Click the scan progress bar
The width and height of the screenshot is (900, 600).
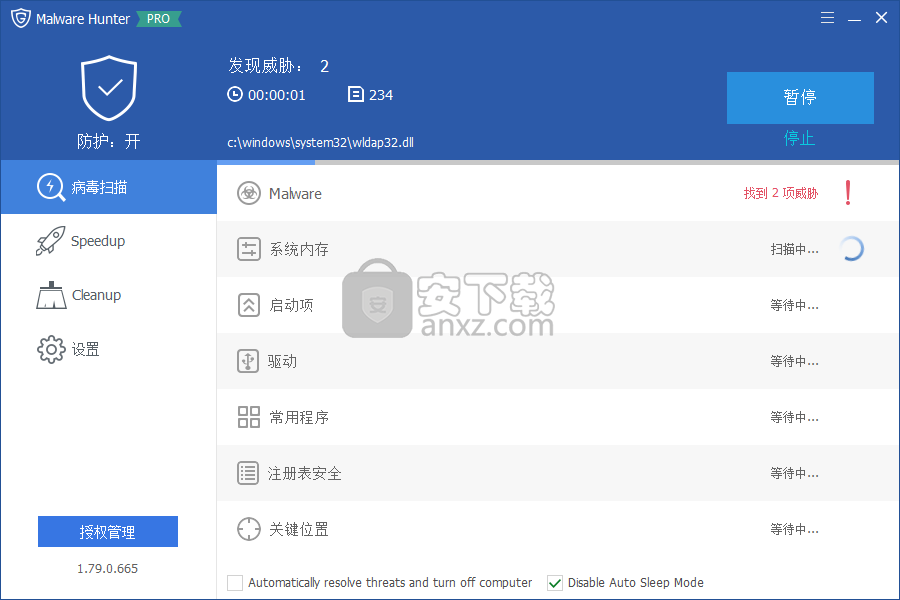[558, 162]
